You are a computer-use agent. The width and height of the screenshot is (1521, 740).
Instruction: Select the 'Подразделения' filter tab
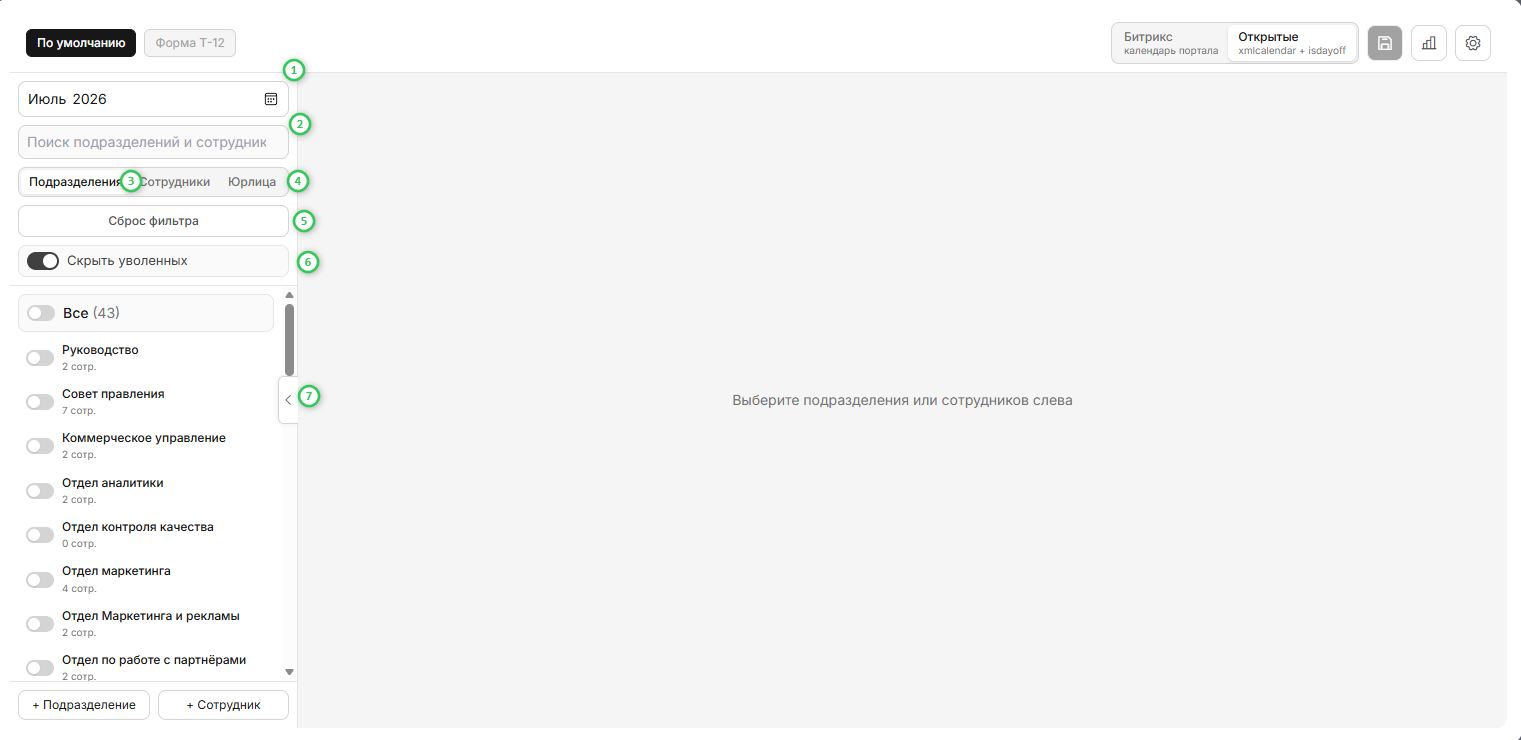[x=75, y=182]
